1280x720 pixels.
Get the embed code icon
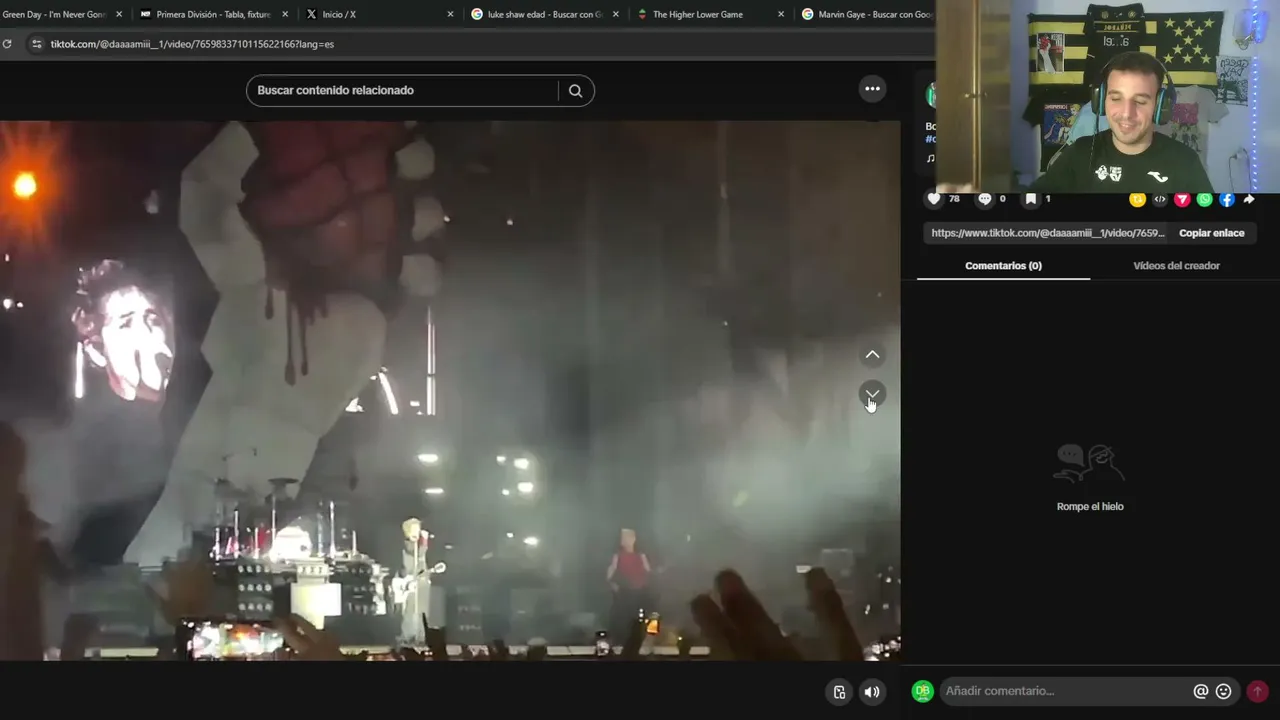(1160, 199)
